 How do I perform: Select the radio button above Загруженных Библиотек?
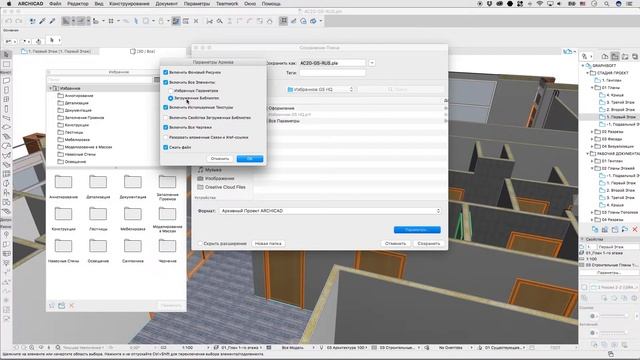coord(171,91)
